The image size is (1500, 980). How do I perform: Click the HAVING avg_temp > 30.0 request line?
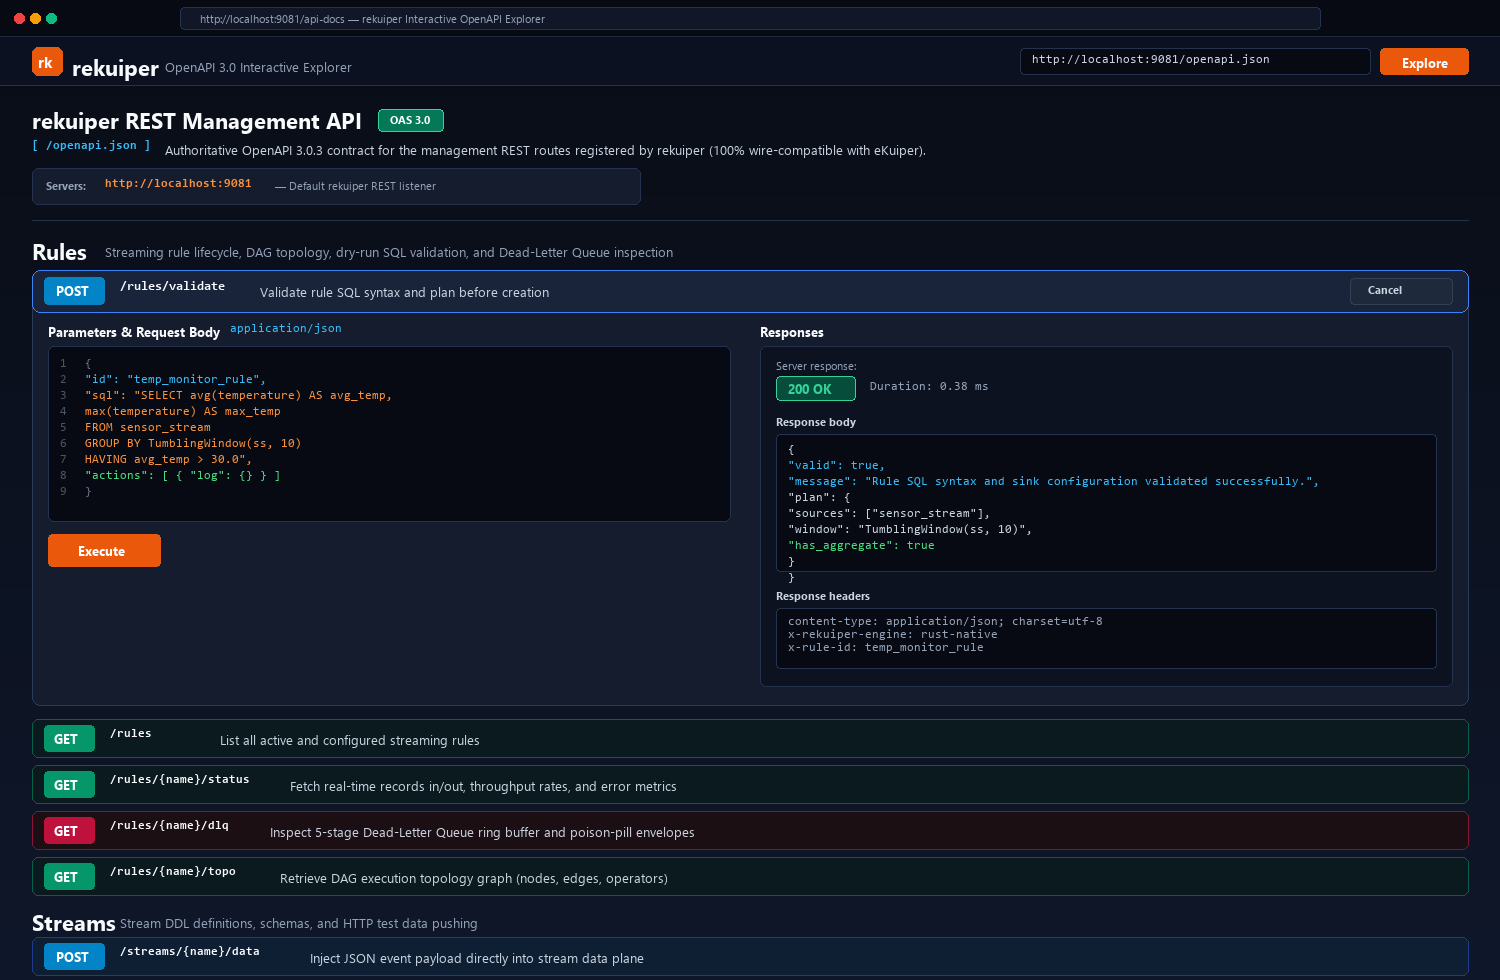[169, 460]
